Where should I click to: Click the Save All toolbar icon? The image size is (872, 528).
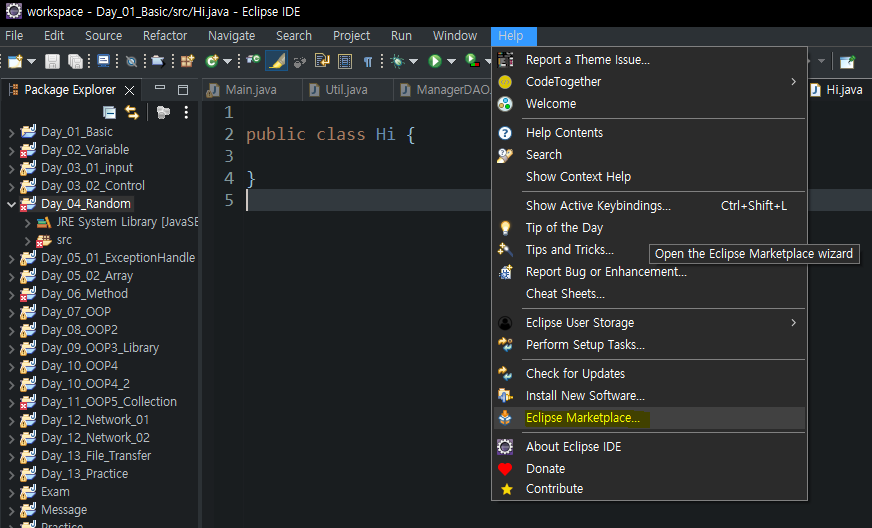75,61
